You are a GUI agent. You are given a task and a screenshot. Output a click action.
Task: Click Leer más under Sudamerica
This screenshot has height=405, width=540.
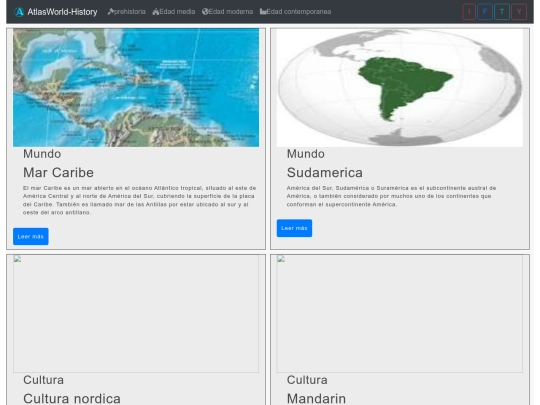[294, 228]
